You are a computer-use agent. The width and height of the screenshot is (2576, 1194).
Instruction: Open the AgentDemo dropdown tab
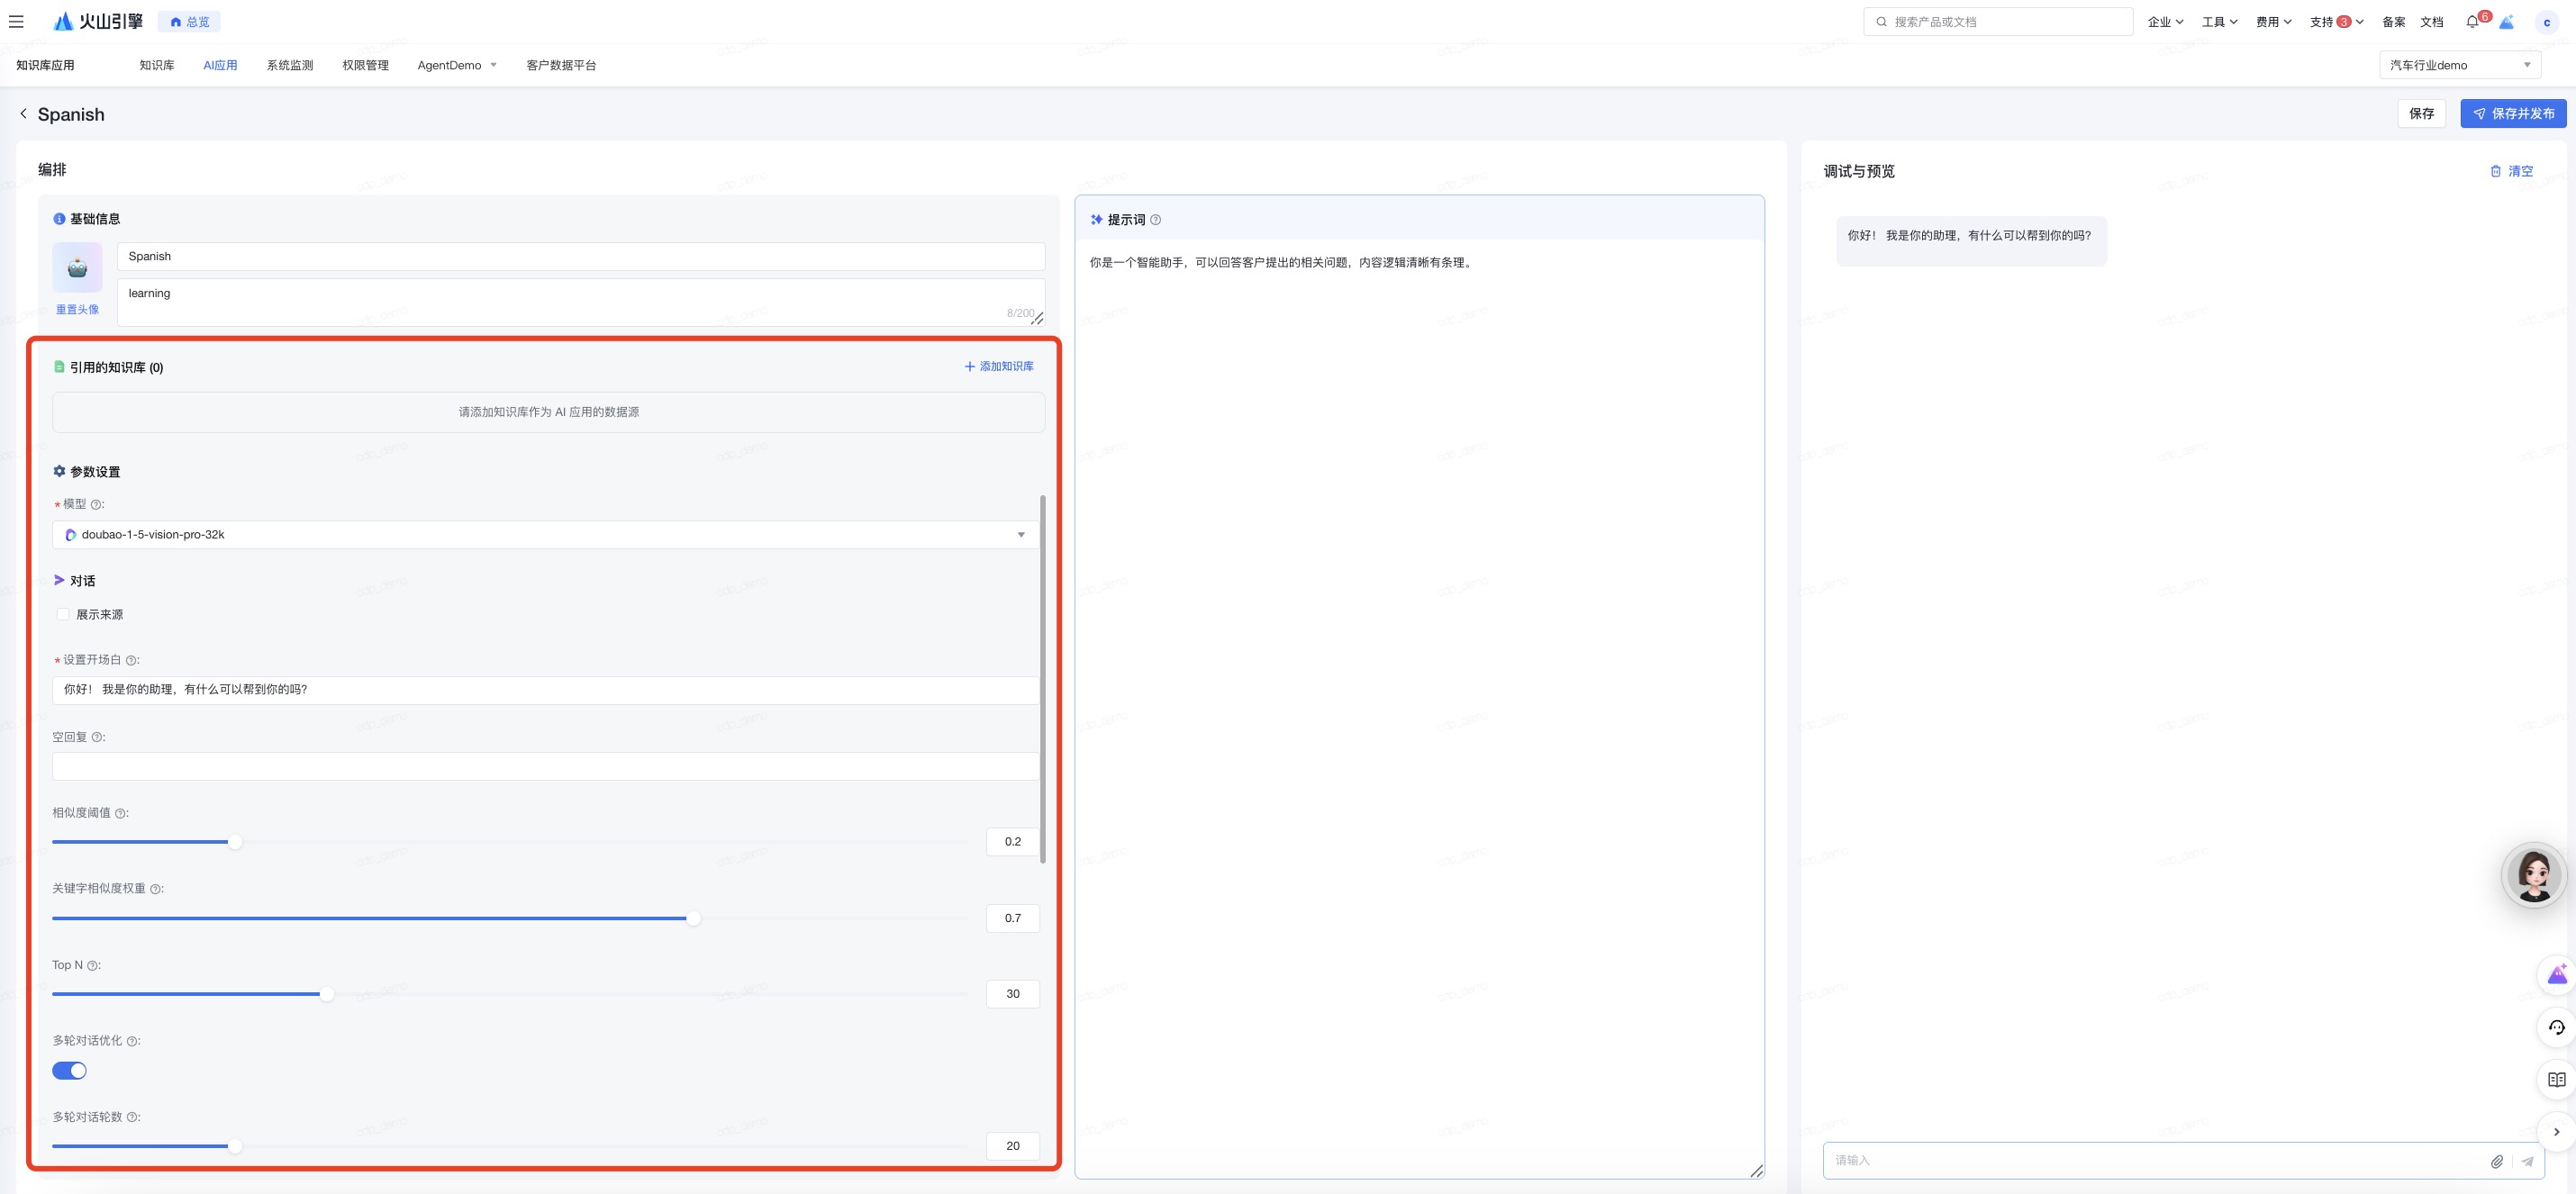[x=457, y=65]
